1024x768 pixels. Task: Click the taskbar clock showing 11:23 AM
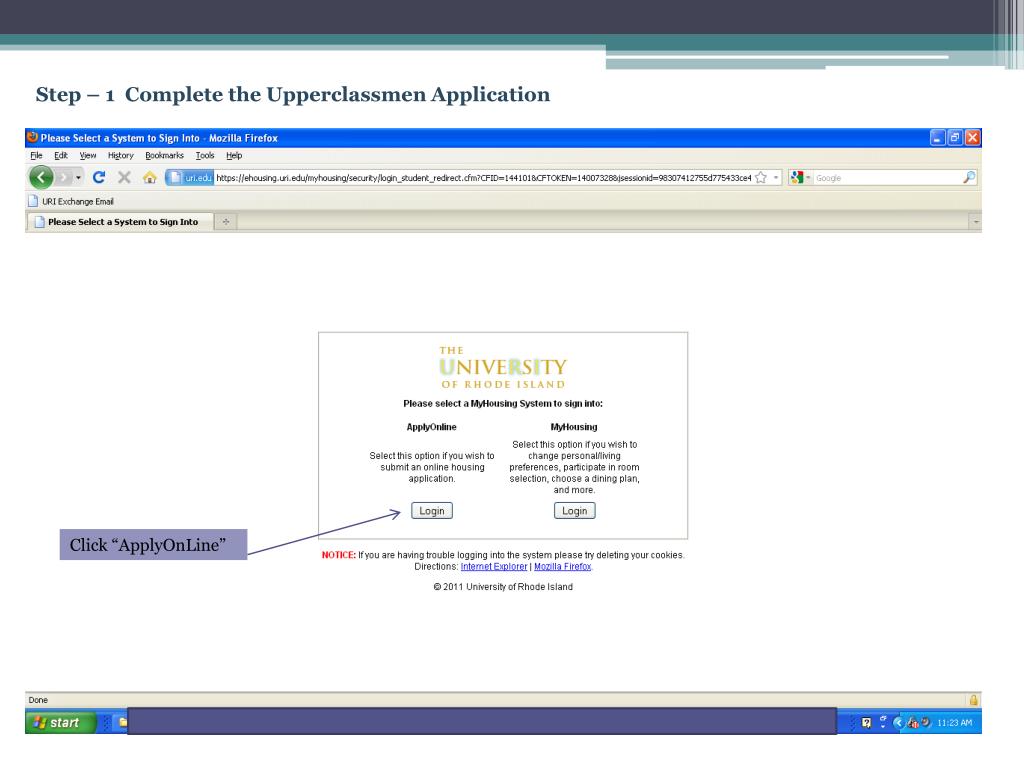(954, 723)
